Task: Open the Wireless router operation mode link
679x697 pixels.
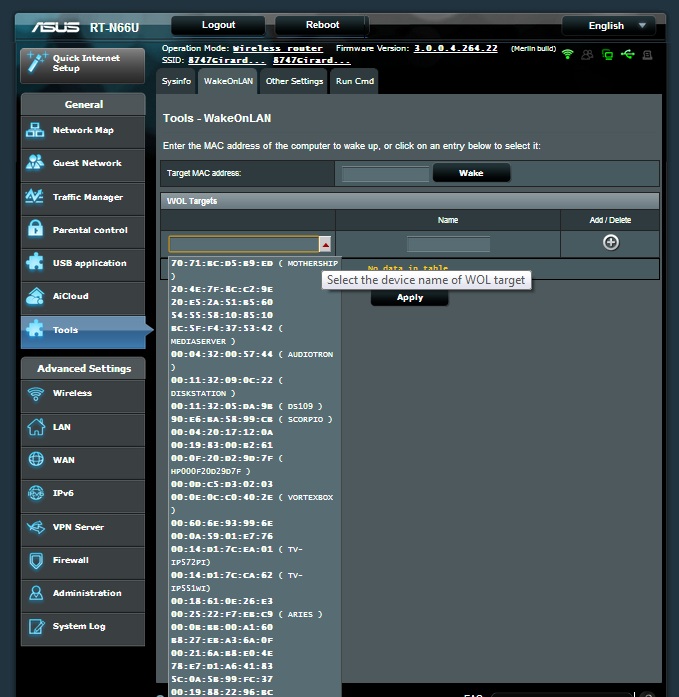Action: [278, 48]
